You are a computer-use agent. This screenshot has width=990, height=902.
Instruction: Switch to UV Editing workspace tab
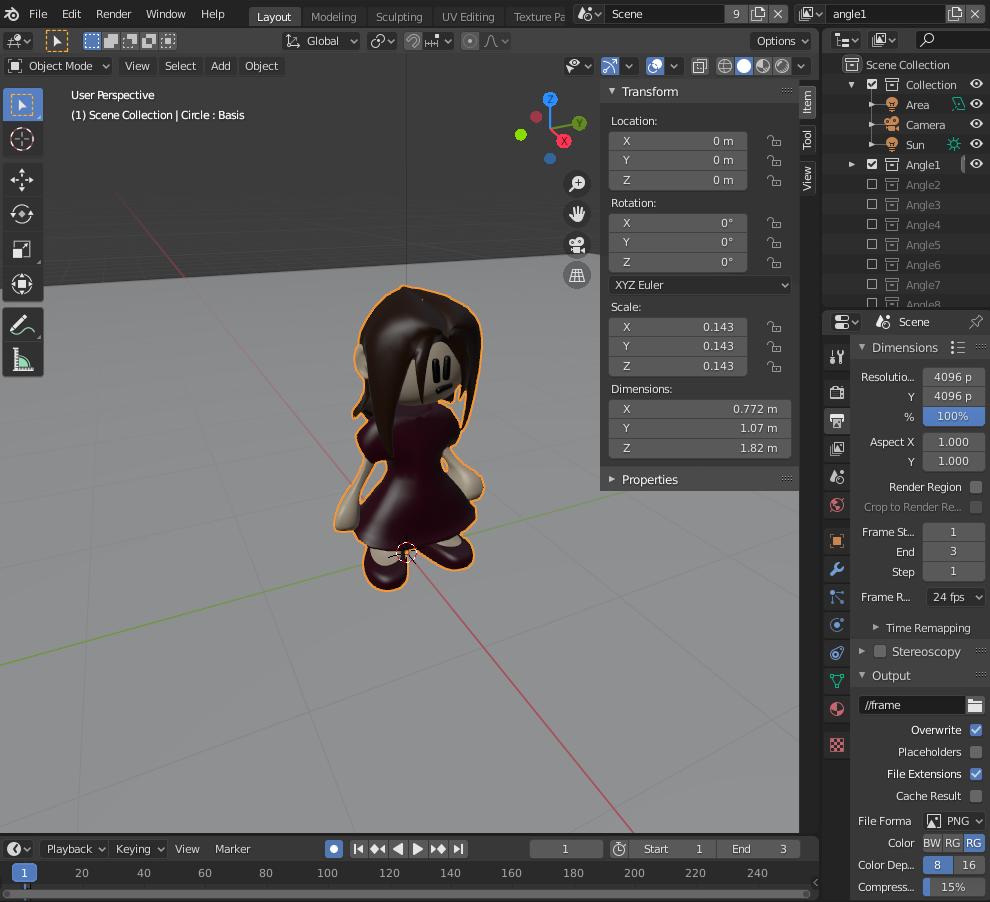click(468, 17)
